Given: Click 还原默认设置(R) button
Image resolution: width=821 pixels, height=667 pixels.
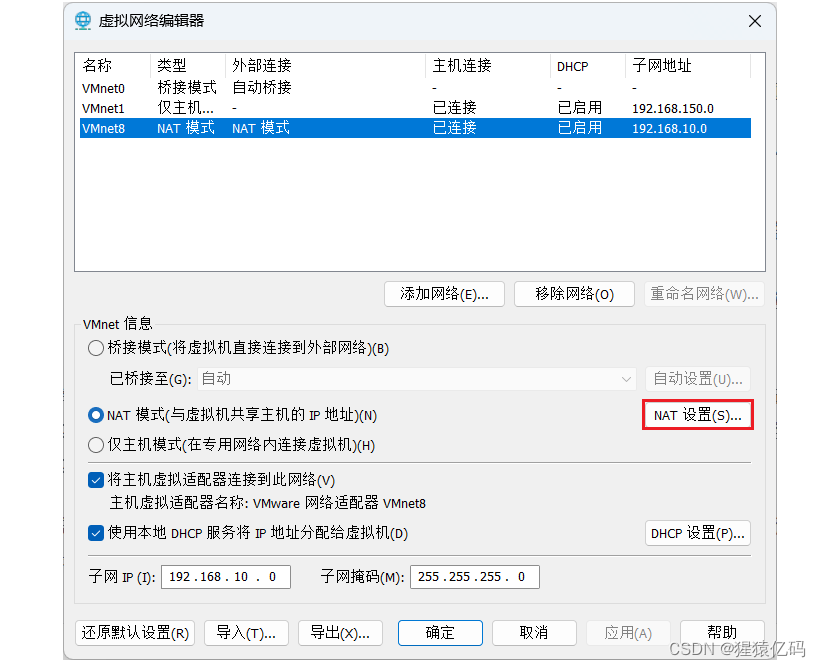Looking at the screenshot, I should coord(135,633).
